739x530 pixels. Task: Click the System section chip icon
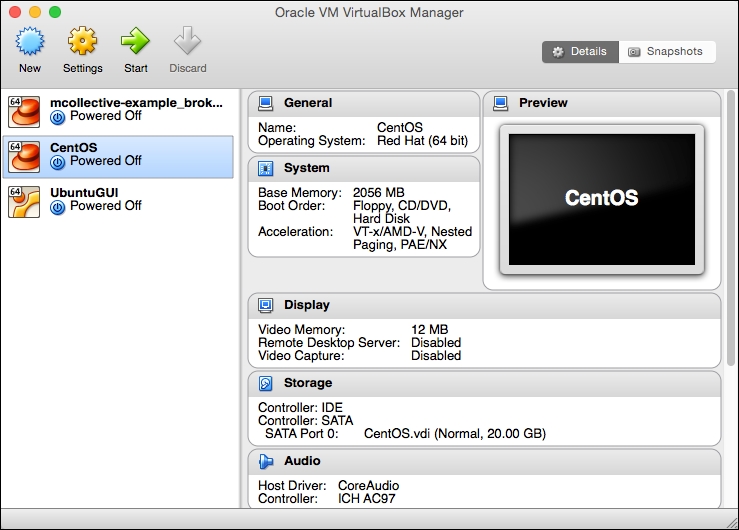click(266, 168)
